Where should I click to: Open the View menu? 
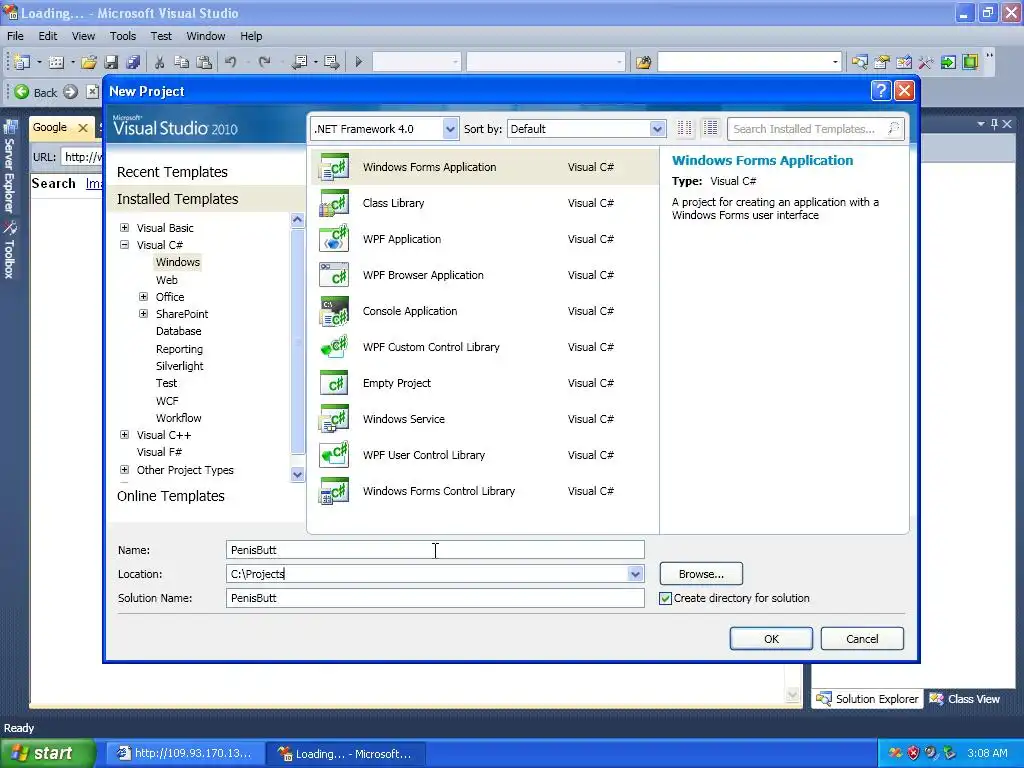point(83,36)
